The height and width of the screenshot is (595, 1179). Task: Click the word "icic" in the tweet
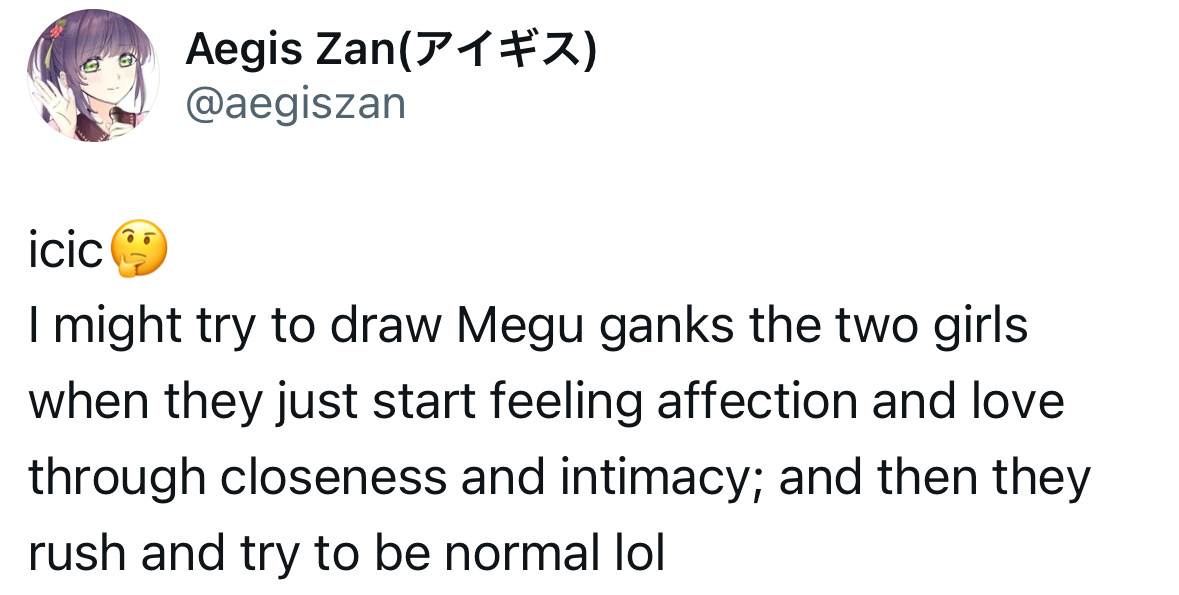click(x=65, y=250)
